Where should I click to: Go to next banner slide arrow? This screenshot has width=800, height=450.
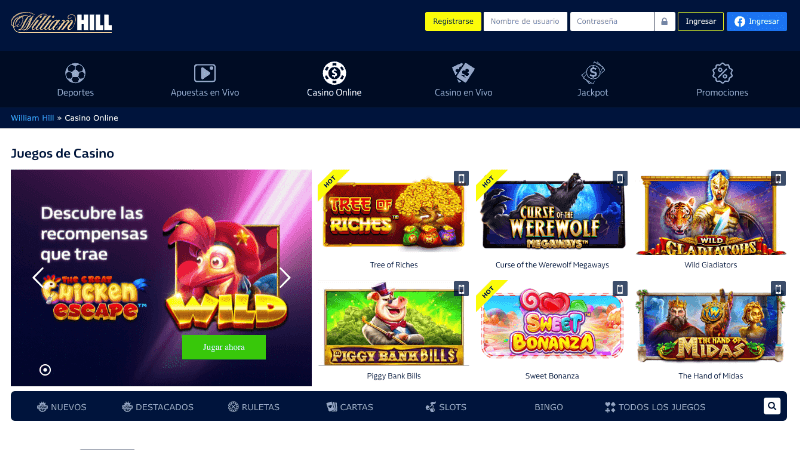point(285,278)
